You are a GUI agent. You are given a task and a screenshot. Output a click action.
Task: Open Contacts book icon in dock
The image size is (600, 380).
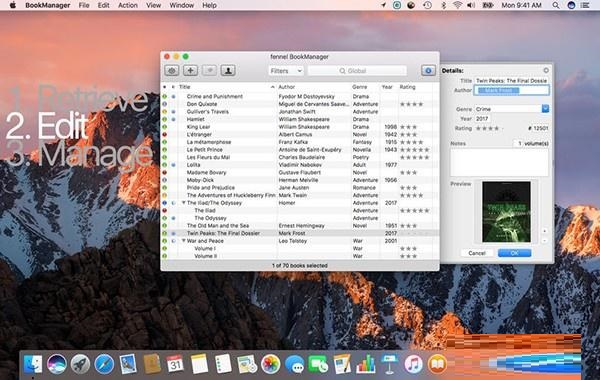(152, 364)
